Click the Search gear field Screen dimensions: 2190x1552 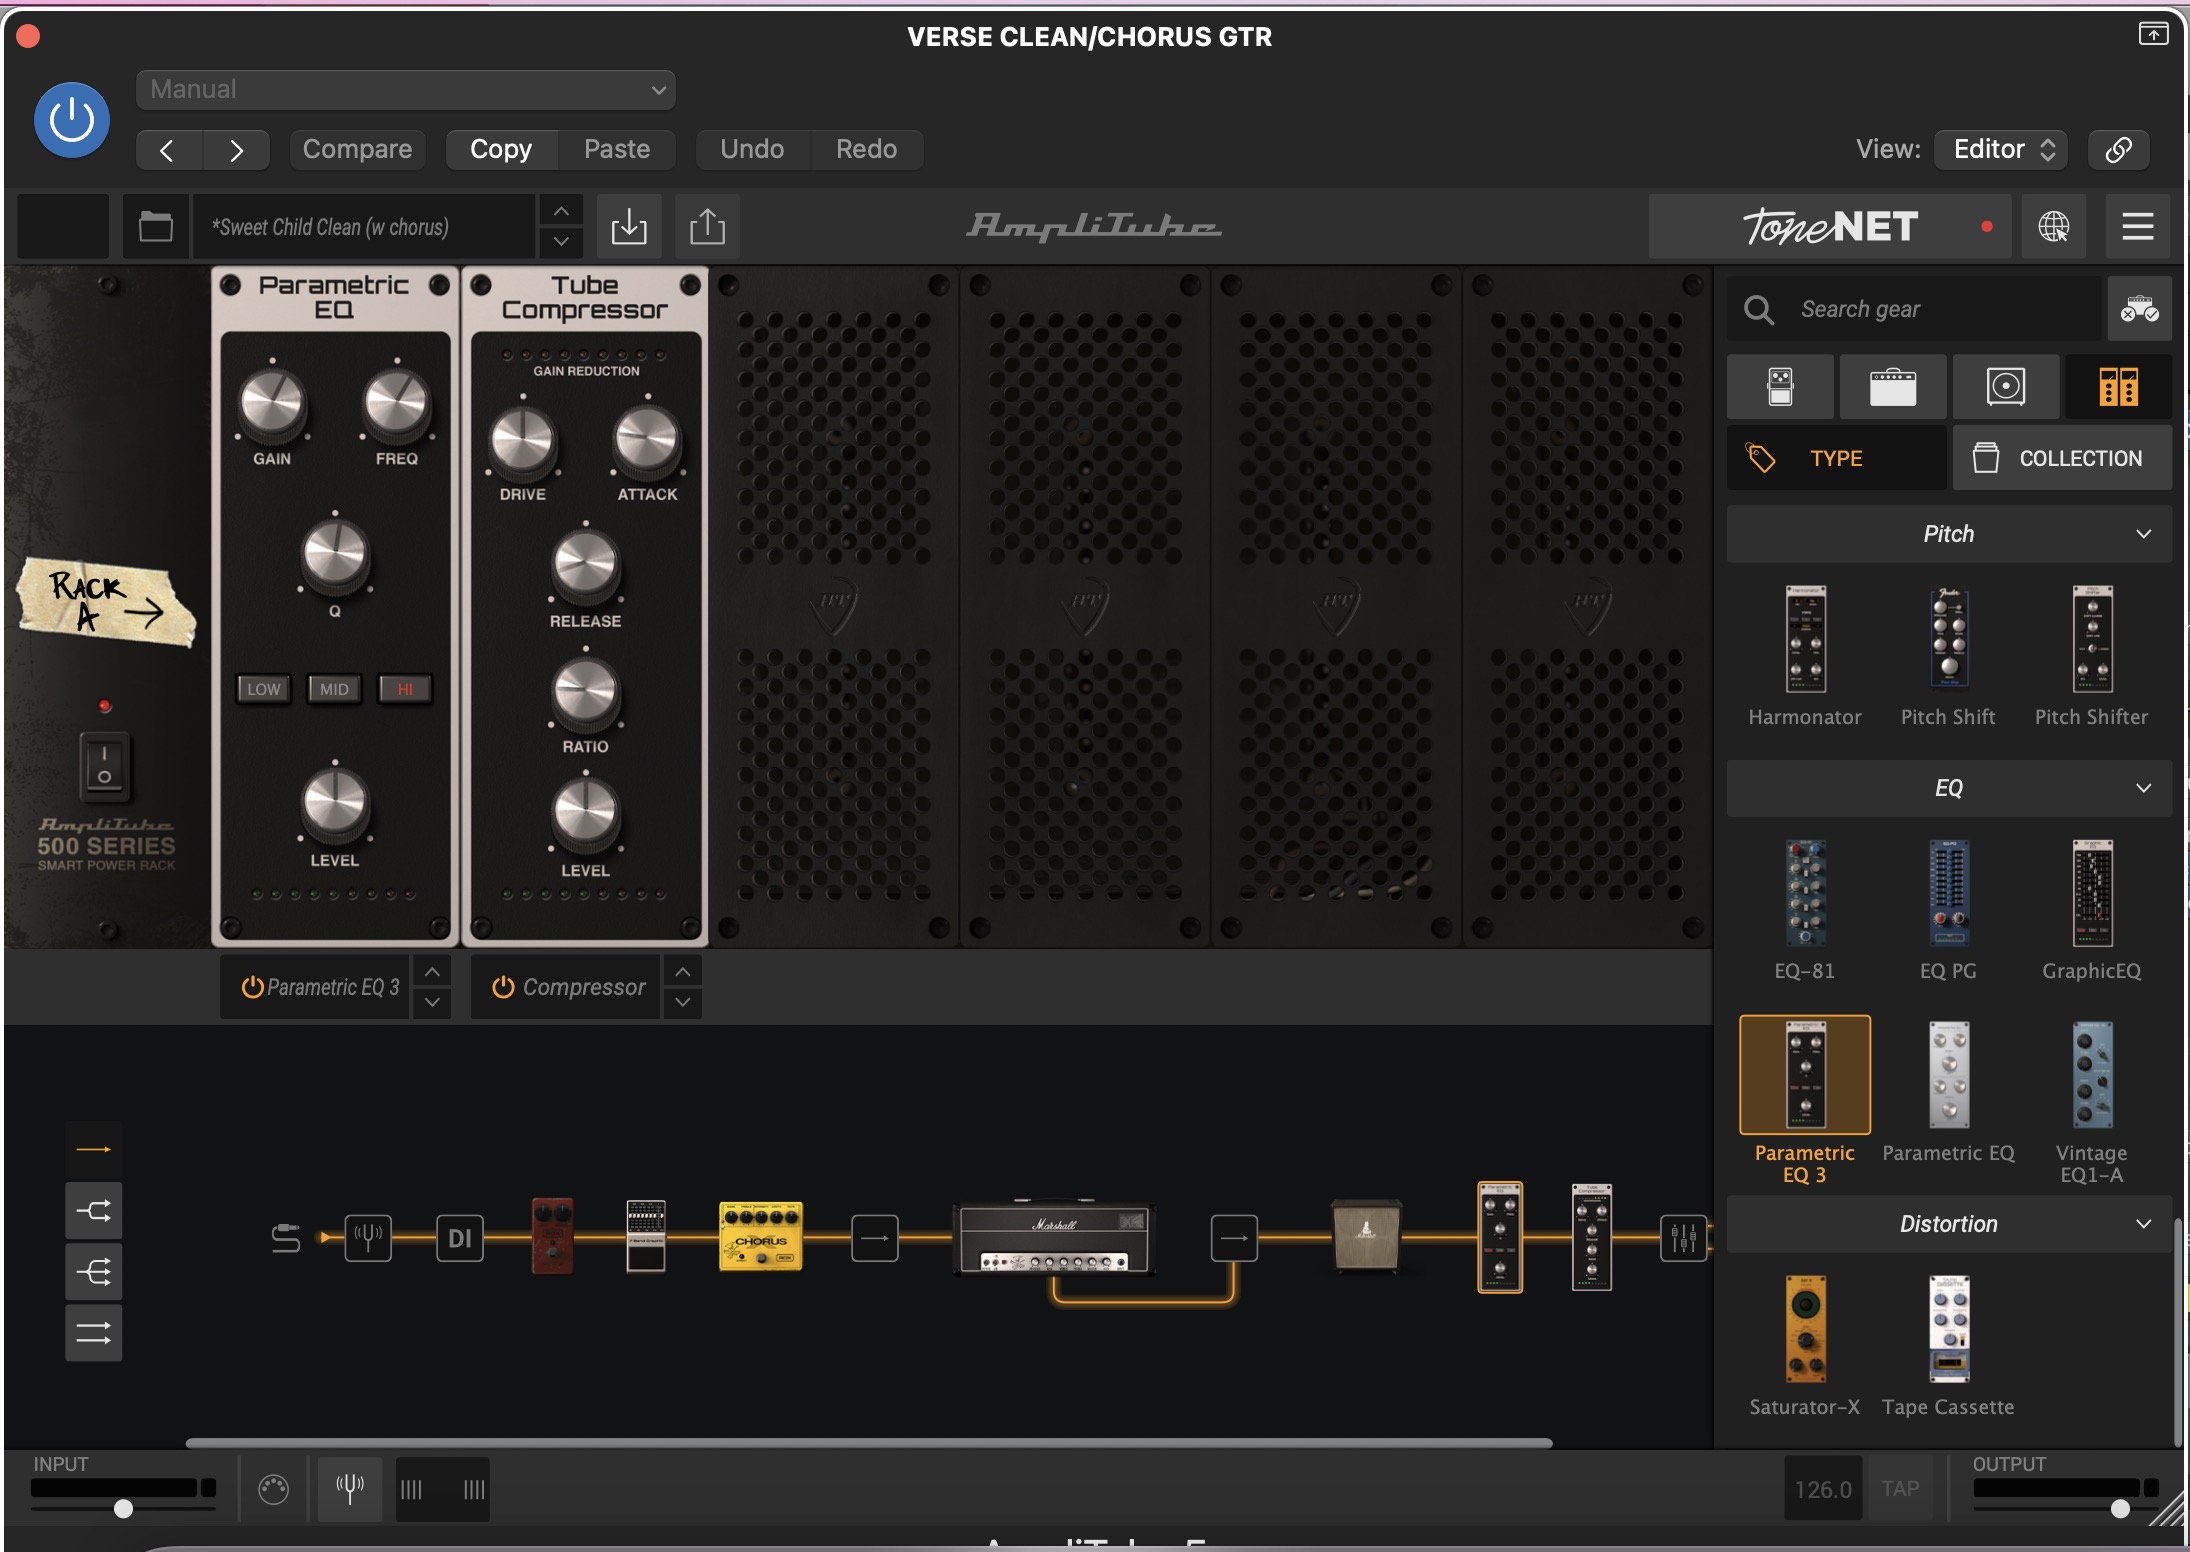coord(1914,309)
